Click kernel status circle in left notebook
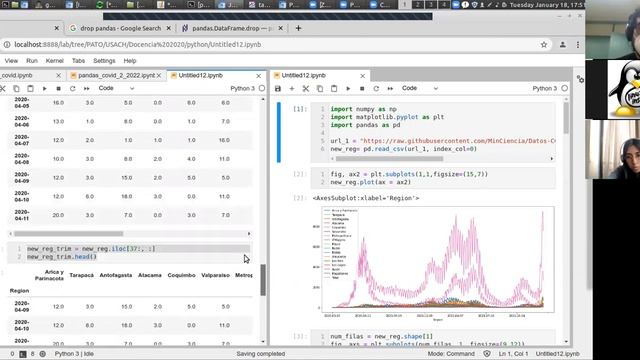 (262, 88)
